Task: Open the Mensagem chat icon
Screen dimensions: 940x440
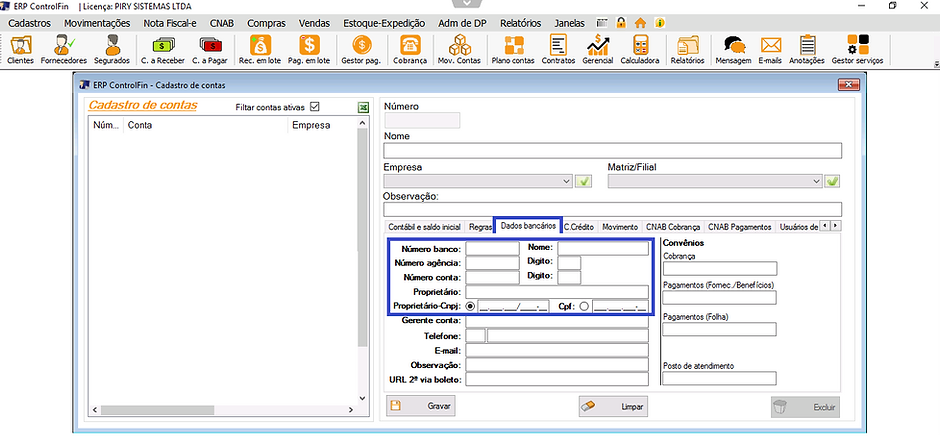Action: pos(733,50)
